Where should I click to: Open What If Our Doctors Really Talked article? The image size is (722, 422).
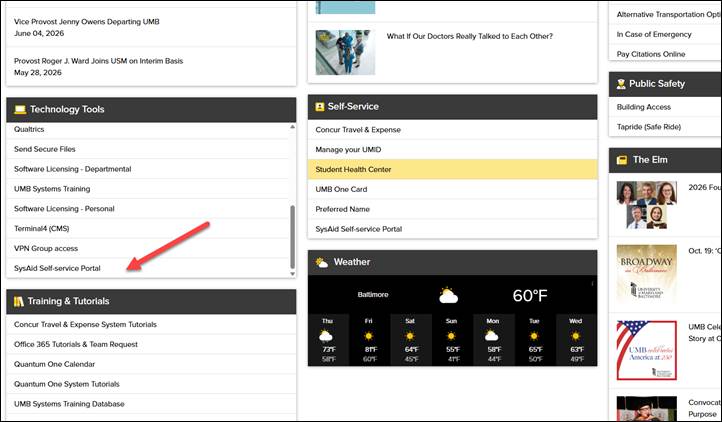pos(470,36)
